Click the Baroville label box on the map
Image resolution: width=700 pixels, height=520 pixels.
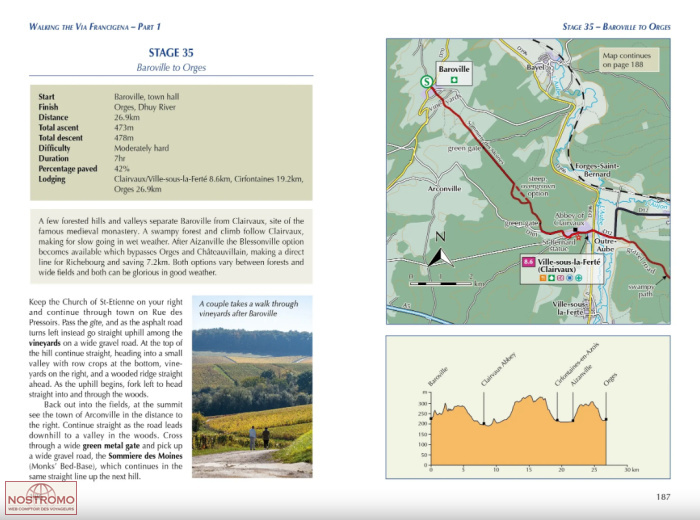point(454,74)
